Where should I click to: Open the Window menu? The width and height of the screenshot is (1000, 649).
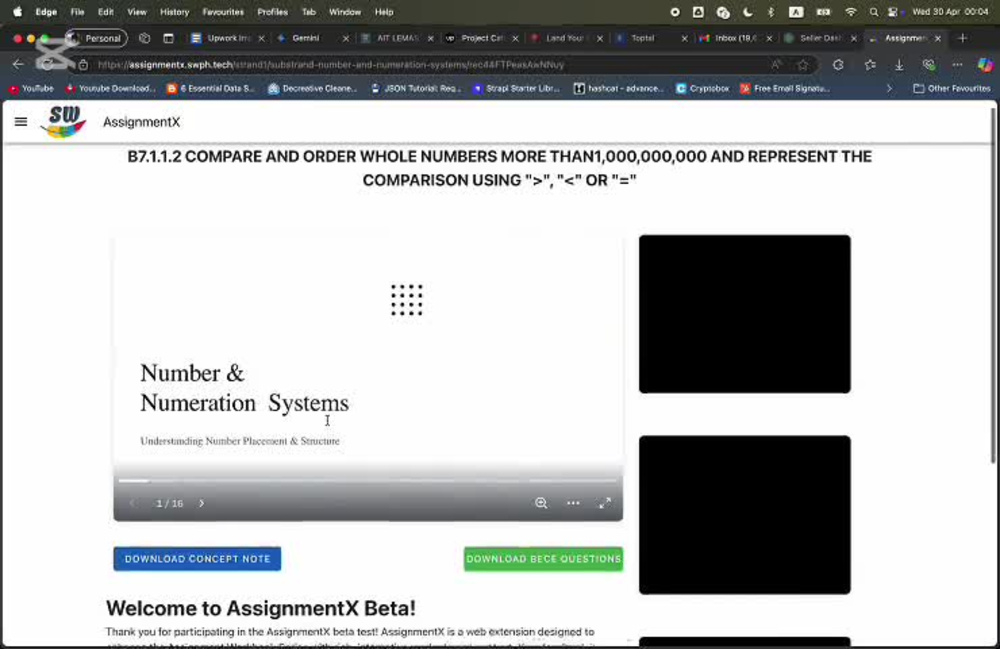(x=344, y=11)
